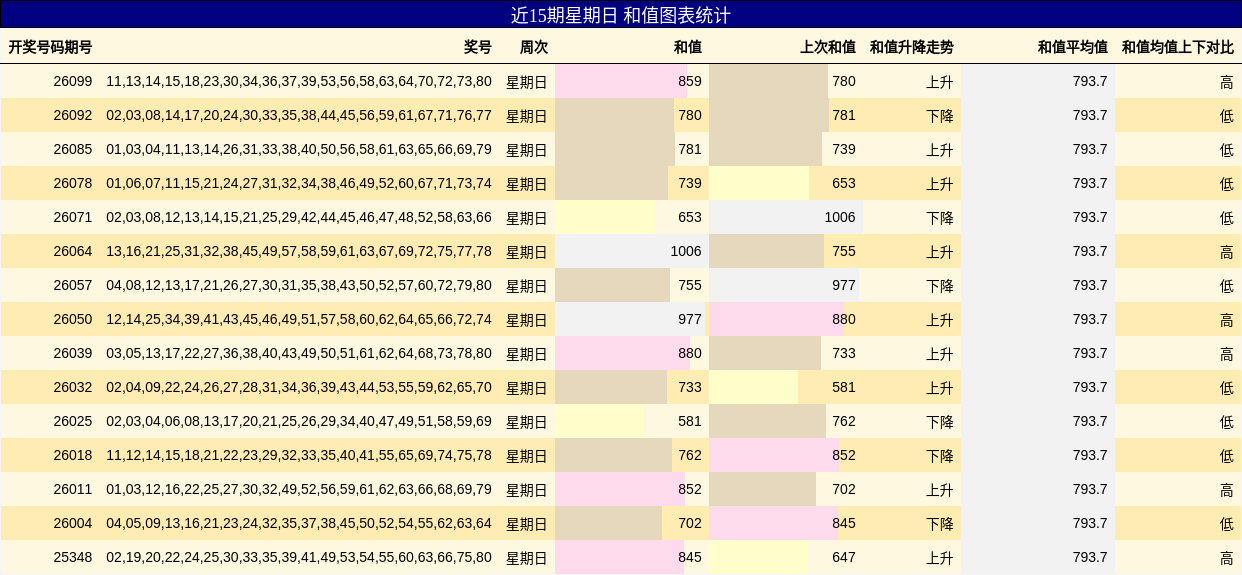Click the 上次和值 cell showing 647
Image resolution: width=1242 pixels, height=575 pixels.
[786, 557]
